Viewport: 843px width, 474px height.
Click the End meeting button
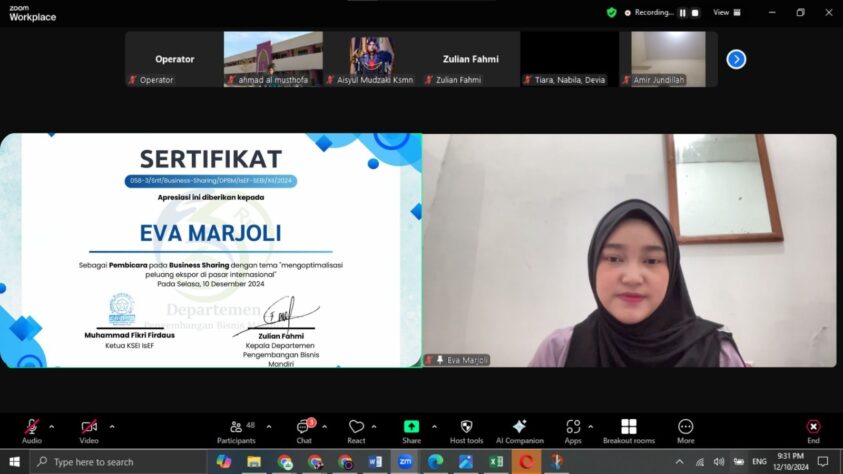813,430
